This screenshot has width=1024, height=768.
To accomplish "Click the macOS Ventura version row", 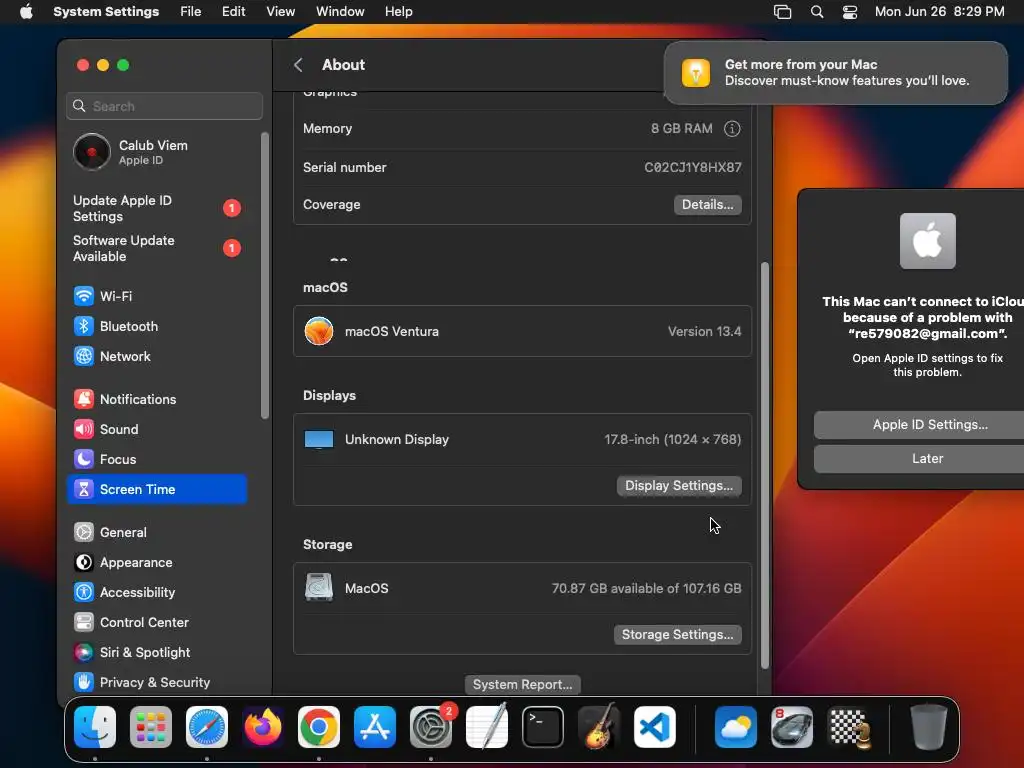I will 522,331.
